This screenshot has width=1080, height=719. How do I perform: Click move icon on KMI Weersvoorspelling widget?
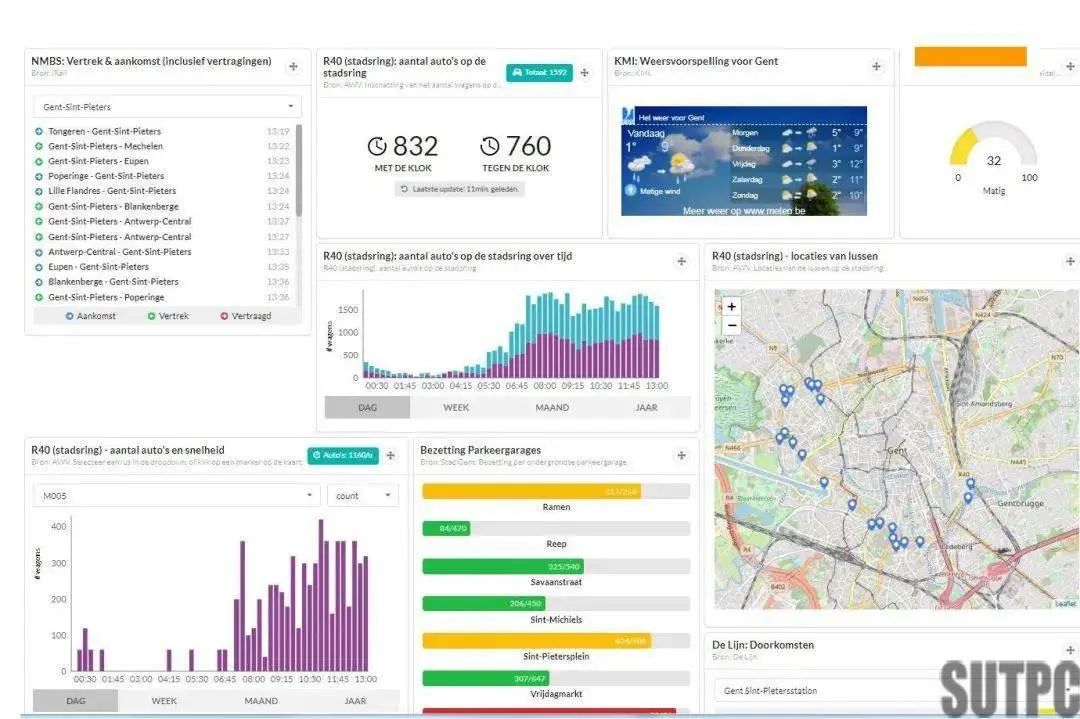[876, 66]
